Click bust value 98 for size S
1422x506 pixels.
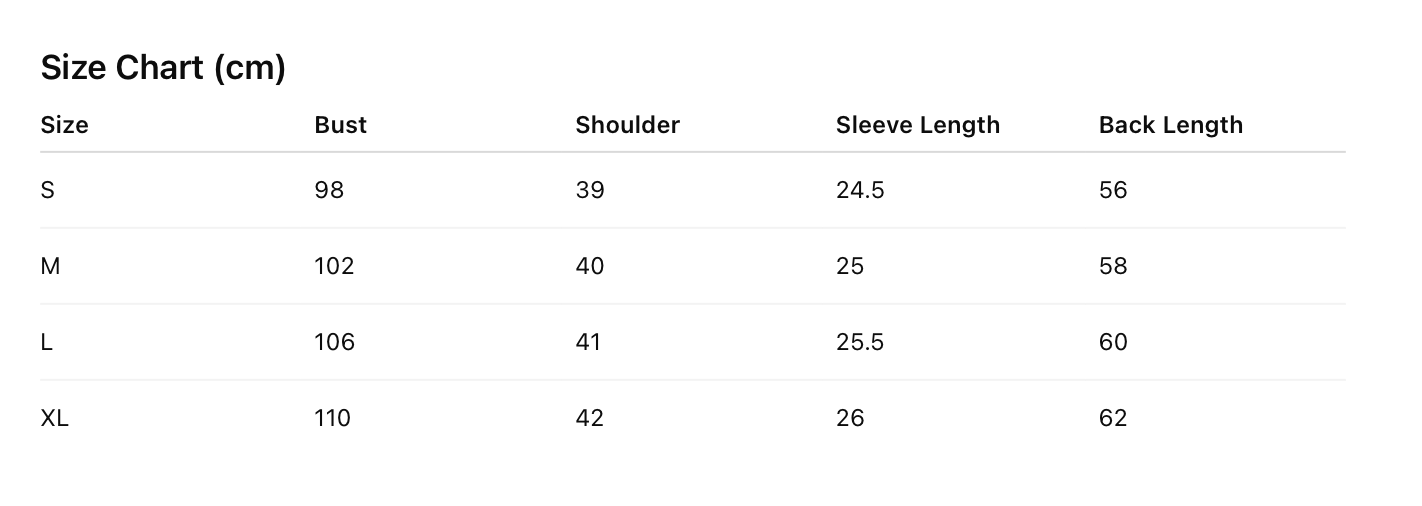click(329, 190)
